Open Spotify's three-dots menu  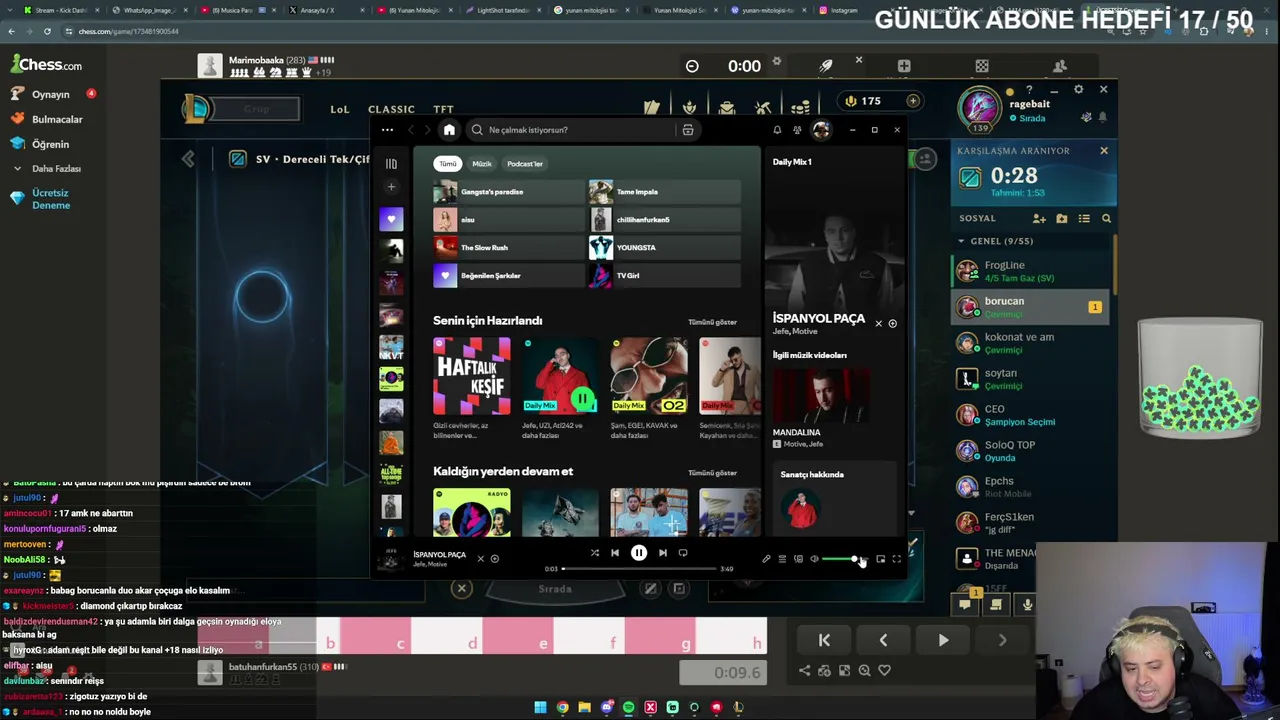pos(387,130)
